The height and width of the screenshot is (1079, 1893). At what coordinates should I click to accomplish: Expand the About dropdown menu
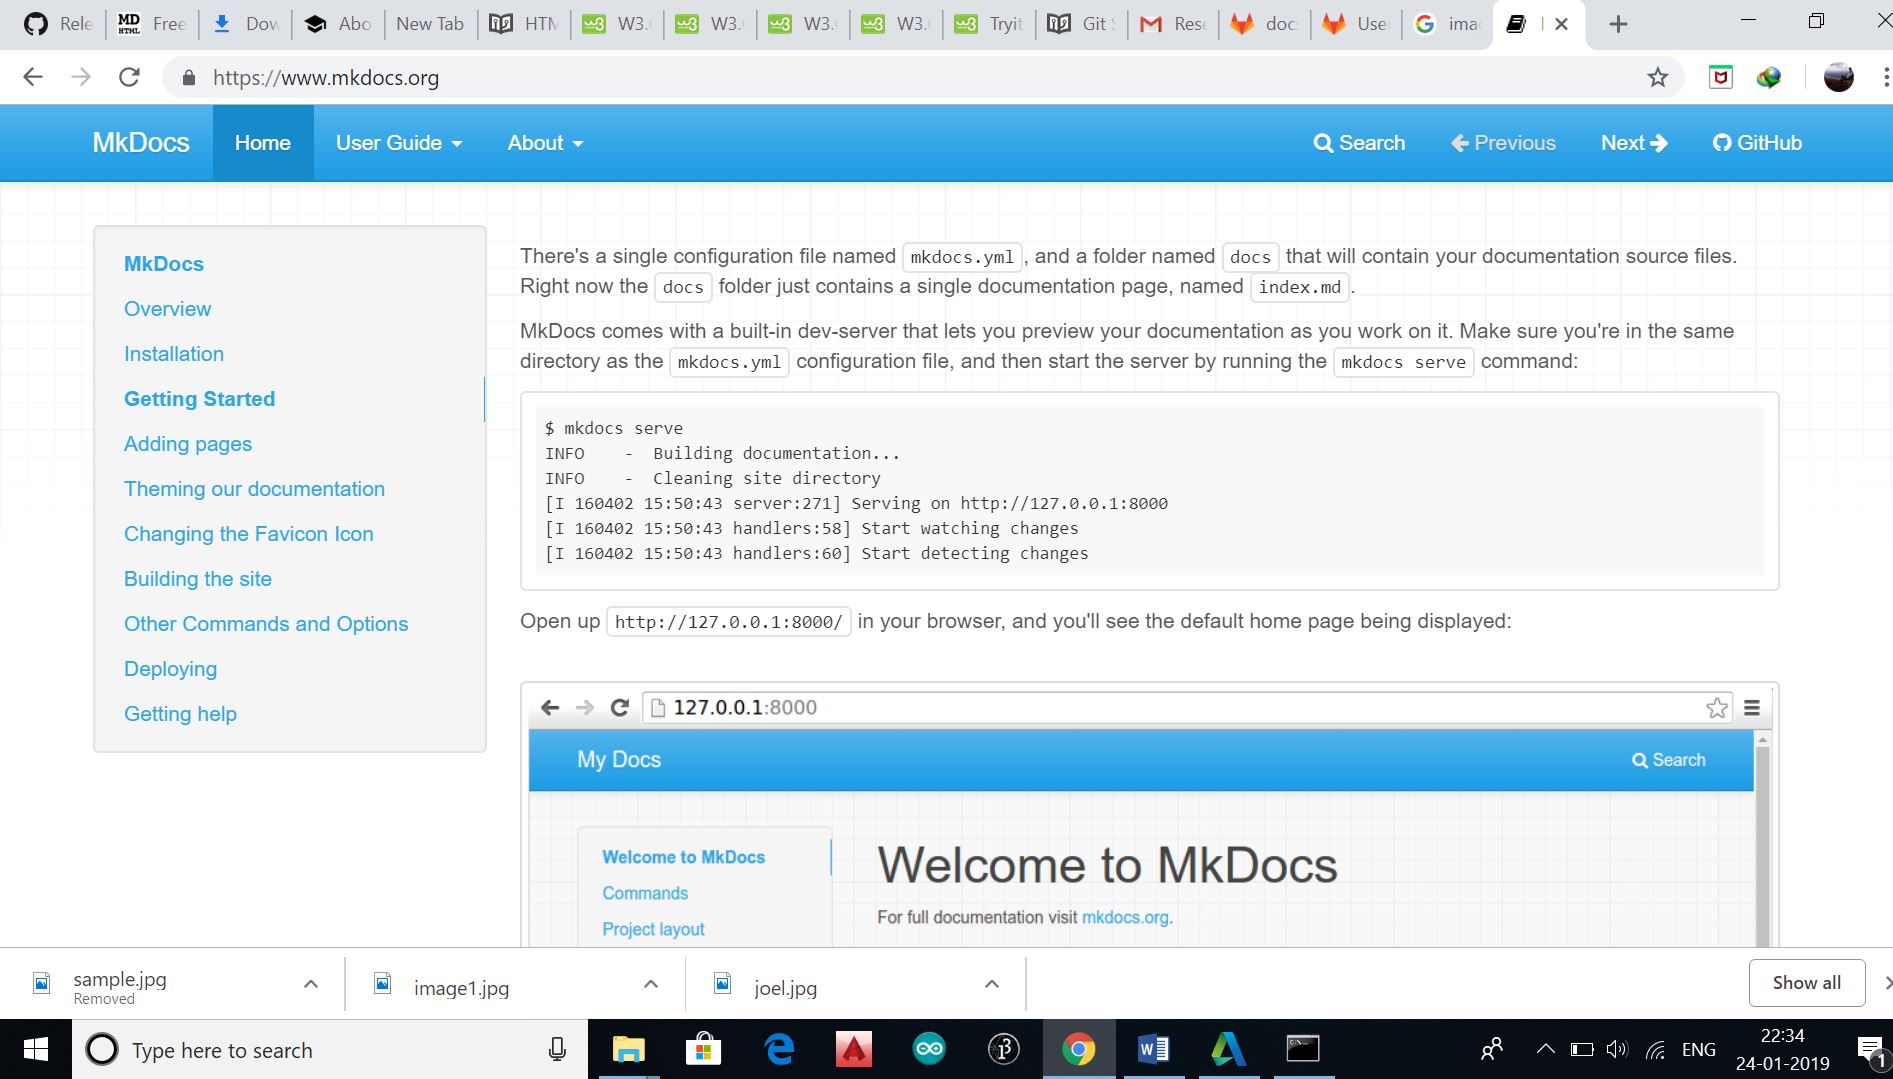tap(545, 143)
